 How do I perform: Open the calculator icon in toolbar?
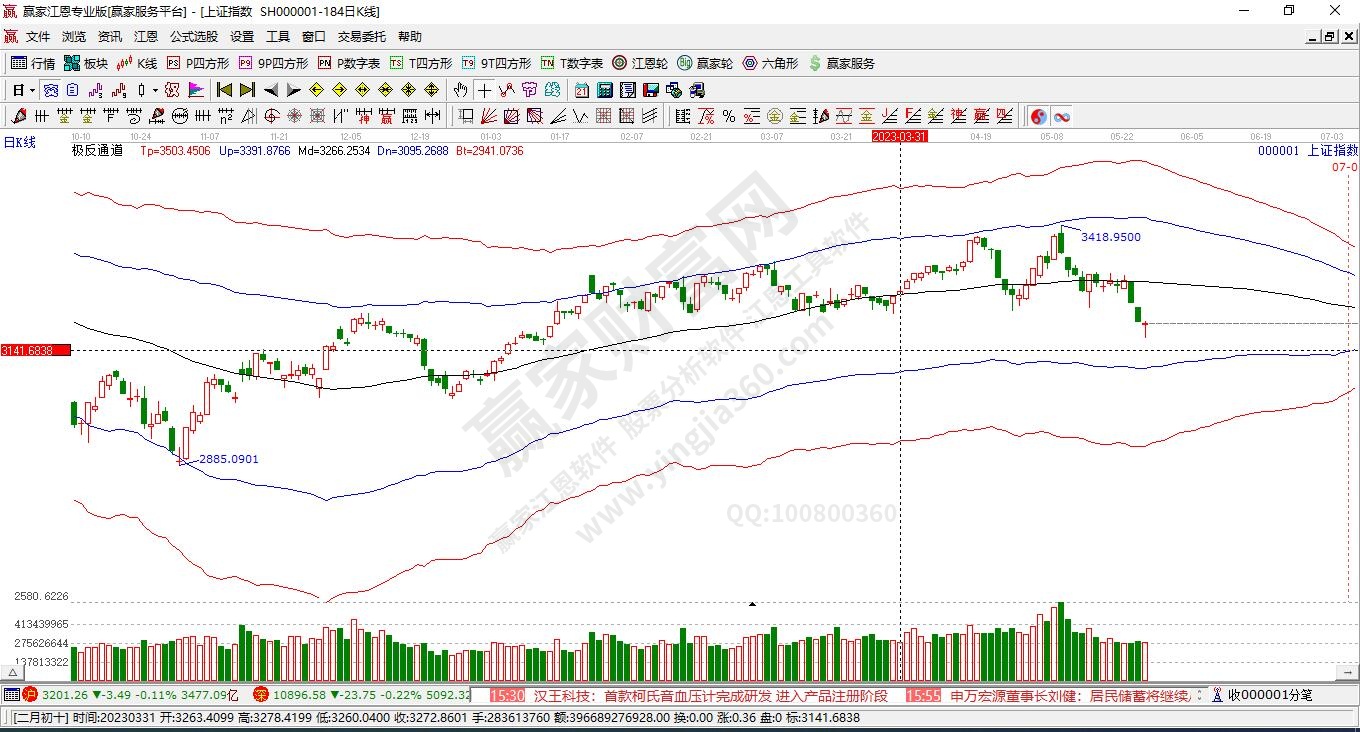tap(604, 90)
